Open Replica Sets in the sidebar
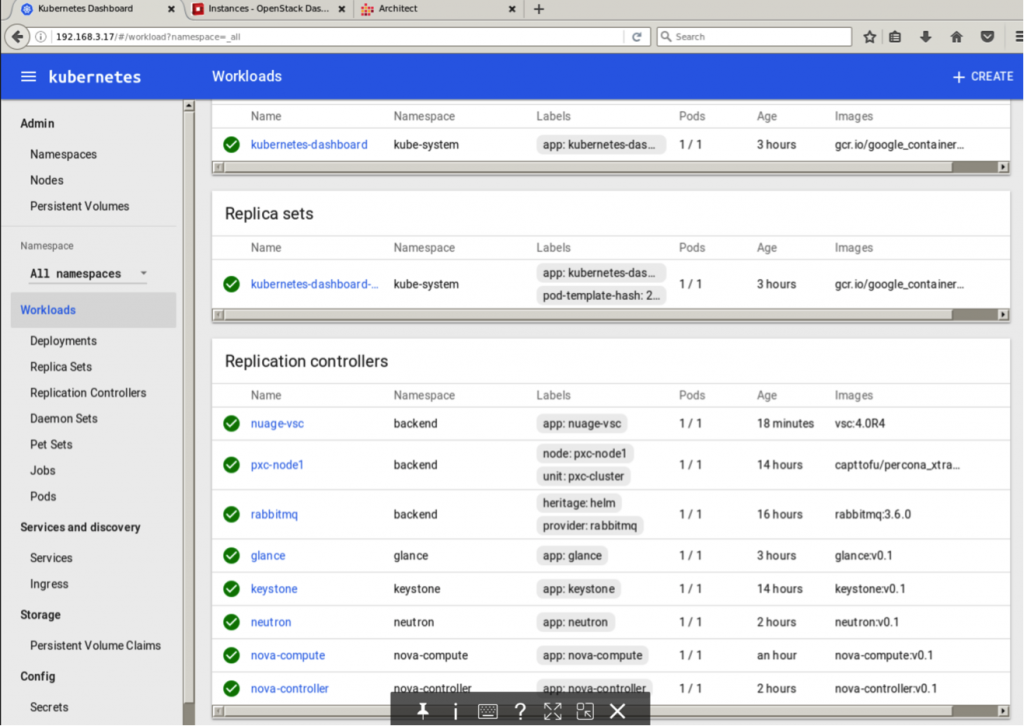 click(x=61, y=367)
